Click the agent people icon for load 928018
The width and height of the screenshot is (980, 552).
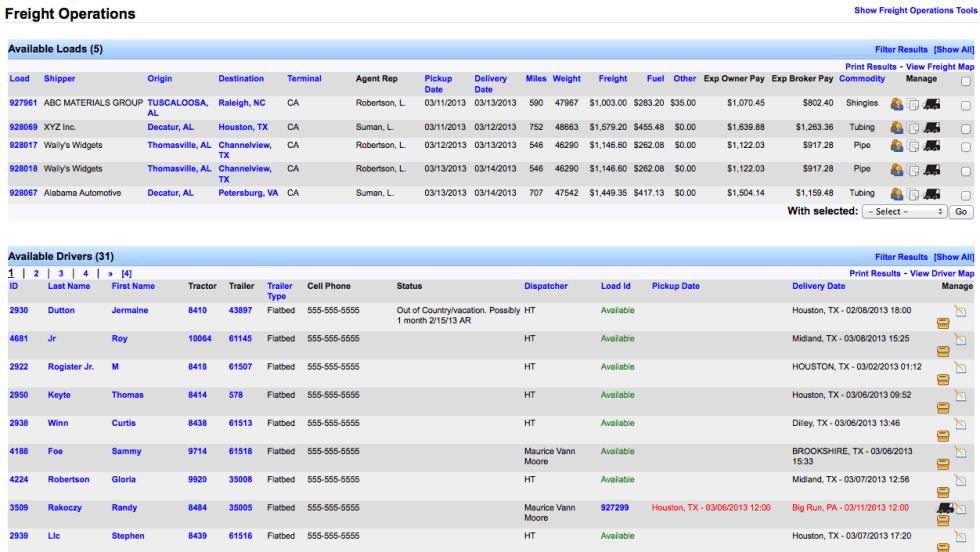(x=897, y=170)
